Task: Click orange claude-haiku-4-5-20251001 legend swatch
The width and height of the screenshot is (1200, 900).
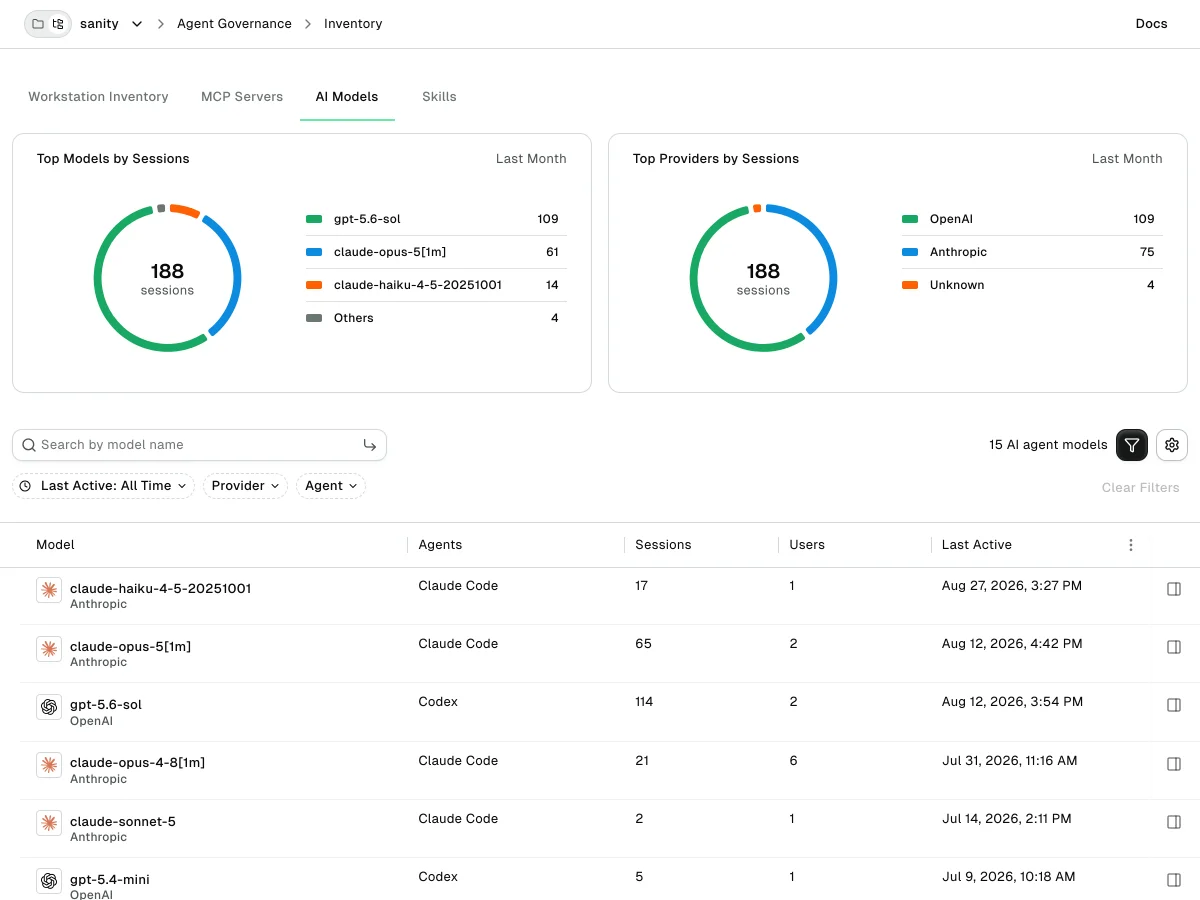Action: click(x=314, y=285)
